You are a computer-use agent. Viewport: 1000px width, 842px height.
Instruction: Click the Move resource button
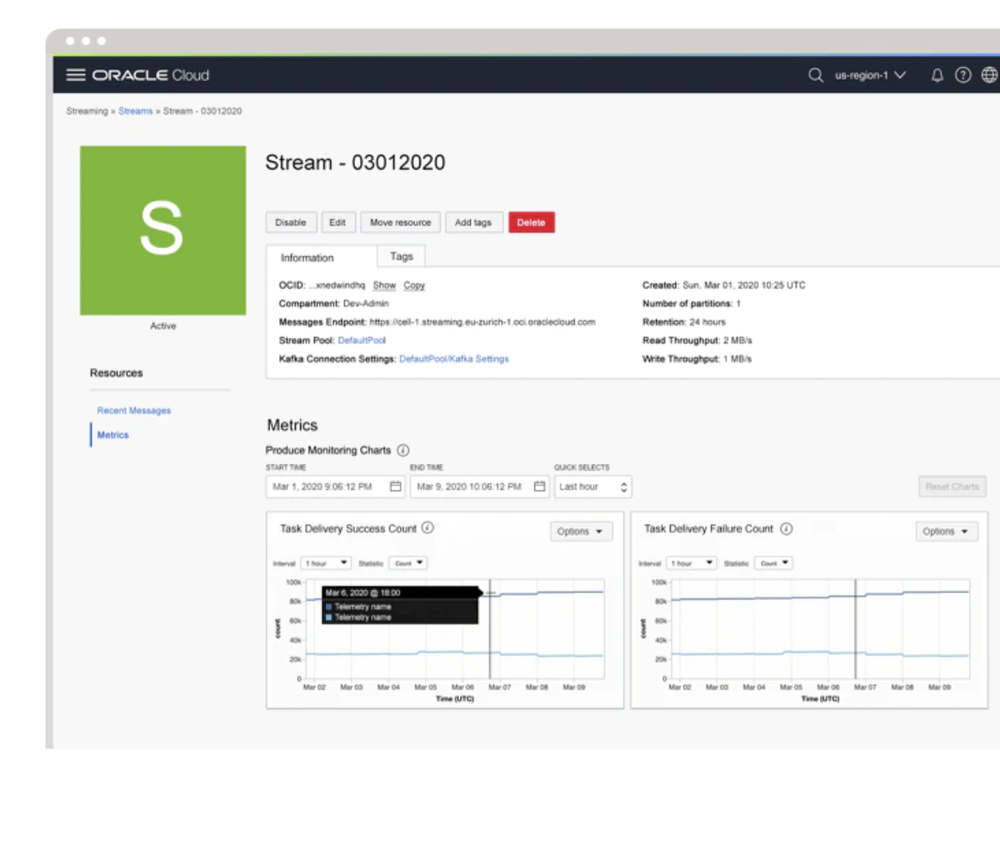[401, 223]
